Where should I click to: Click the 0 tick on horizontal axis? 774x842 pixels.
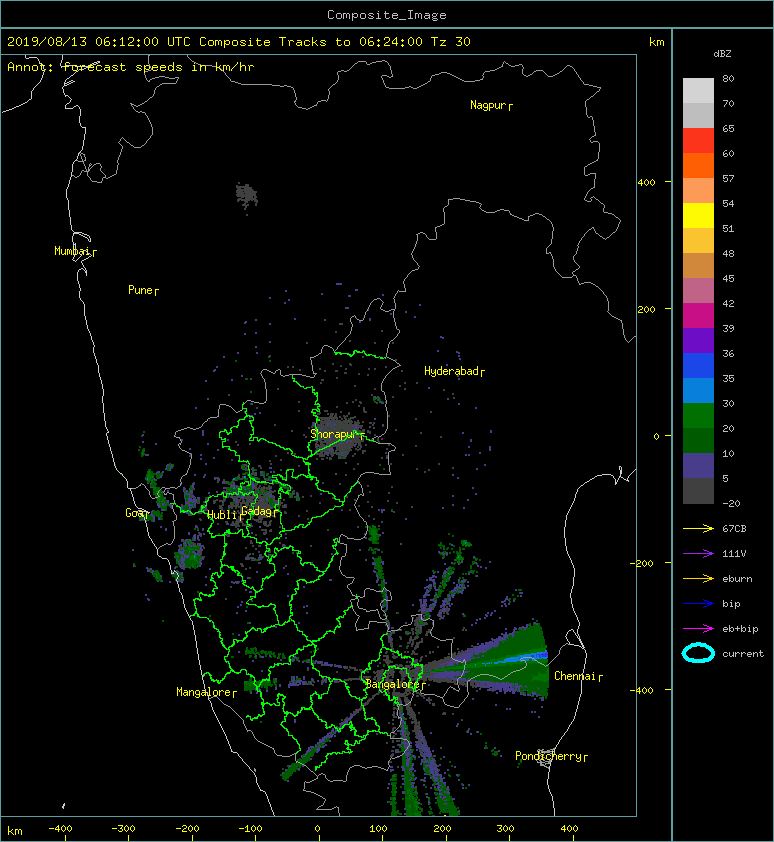tap(317, 829)
